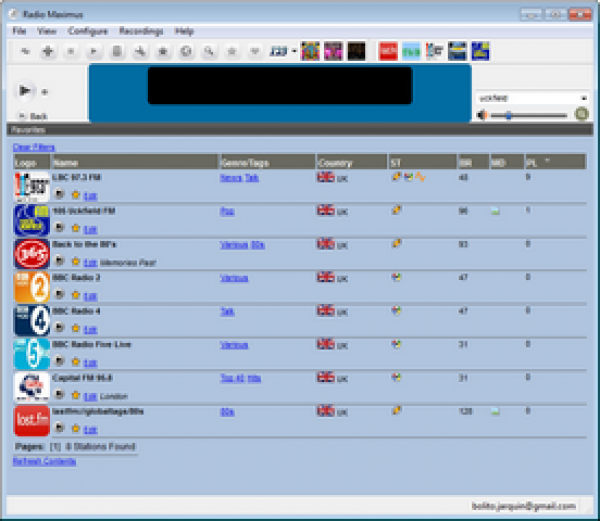600x521 pixels.
Task: Click Edit link for LBC 97.3 FM
Action: 90,196
